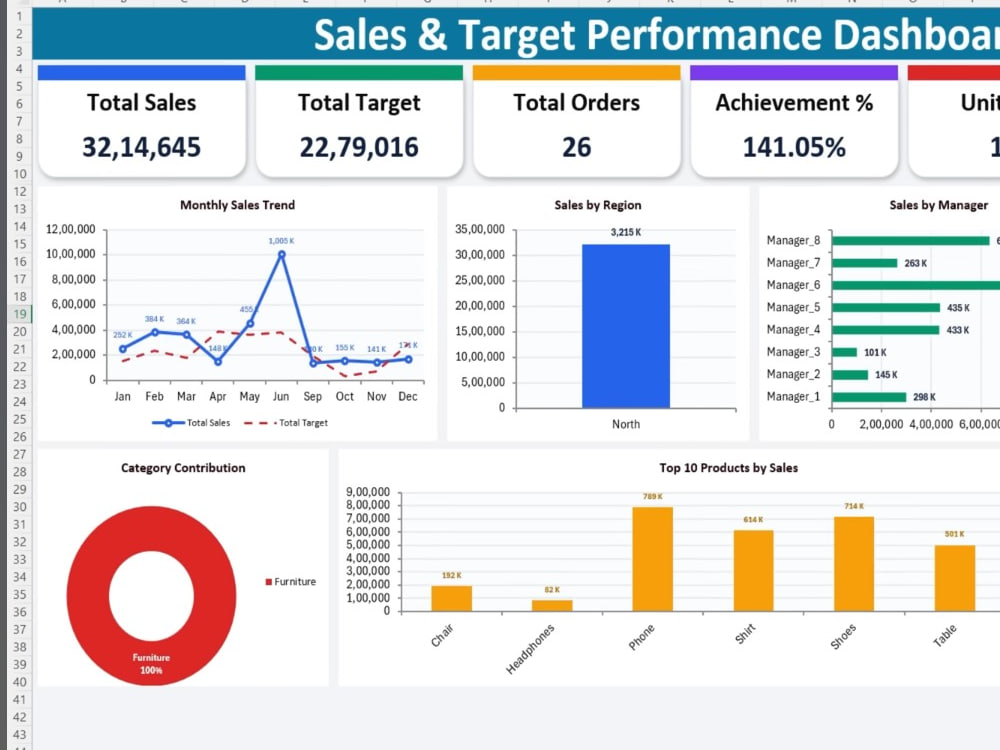This screenshot has height=750, width=1000.
Task: Select the 35,00,000 axis value in region chart
Action: pos(480,229)
